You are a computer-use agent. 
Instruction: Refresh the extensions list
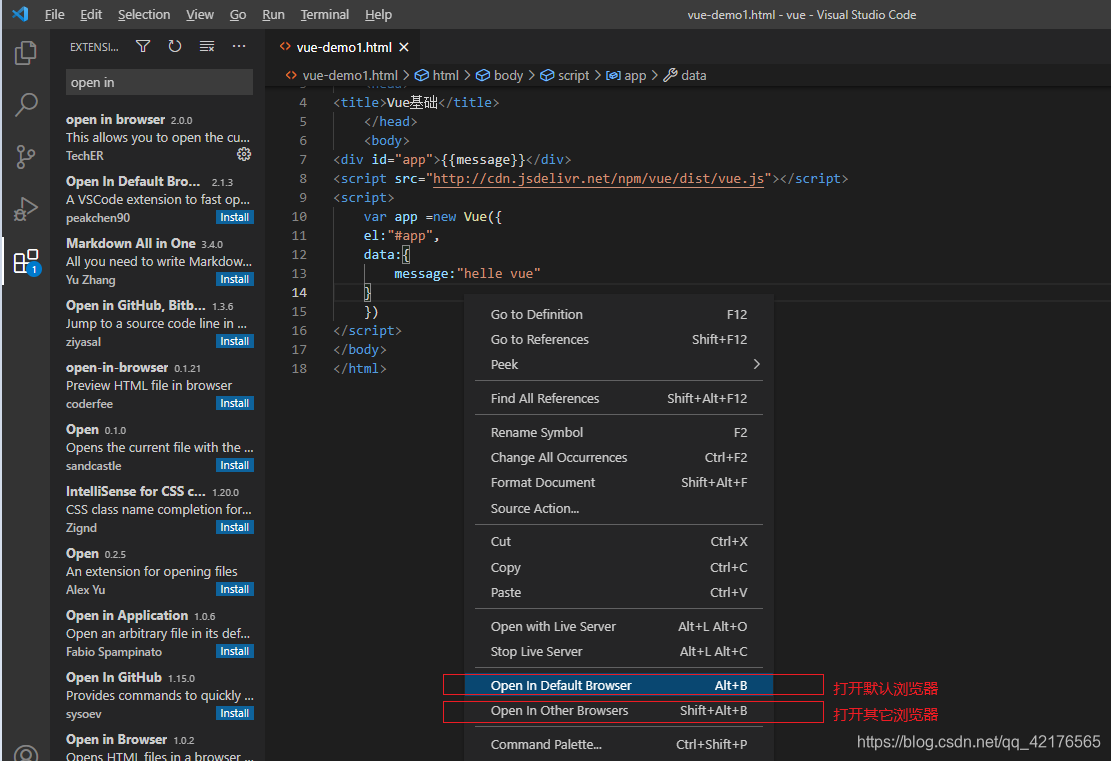click(175, 47)
